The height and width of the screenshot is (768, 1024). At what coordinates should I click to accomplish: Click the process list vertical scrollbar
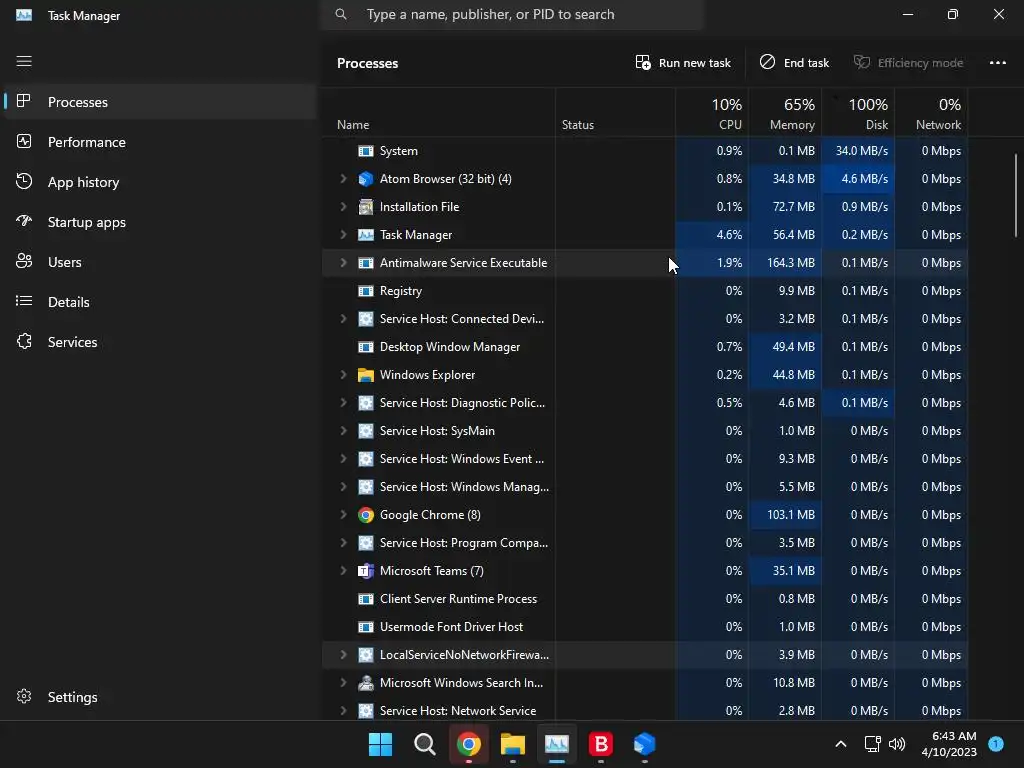(x=1016, y=195)
